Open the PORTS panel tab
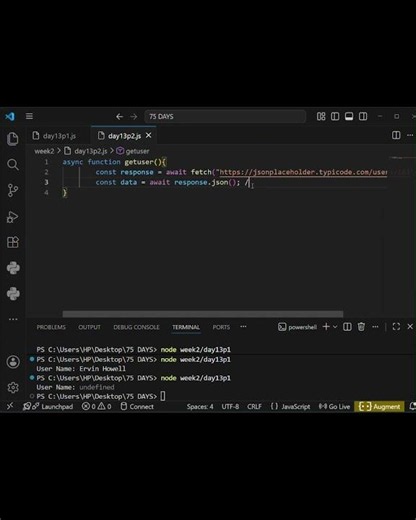 (221, 327)
